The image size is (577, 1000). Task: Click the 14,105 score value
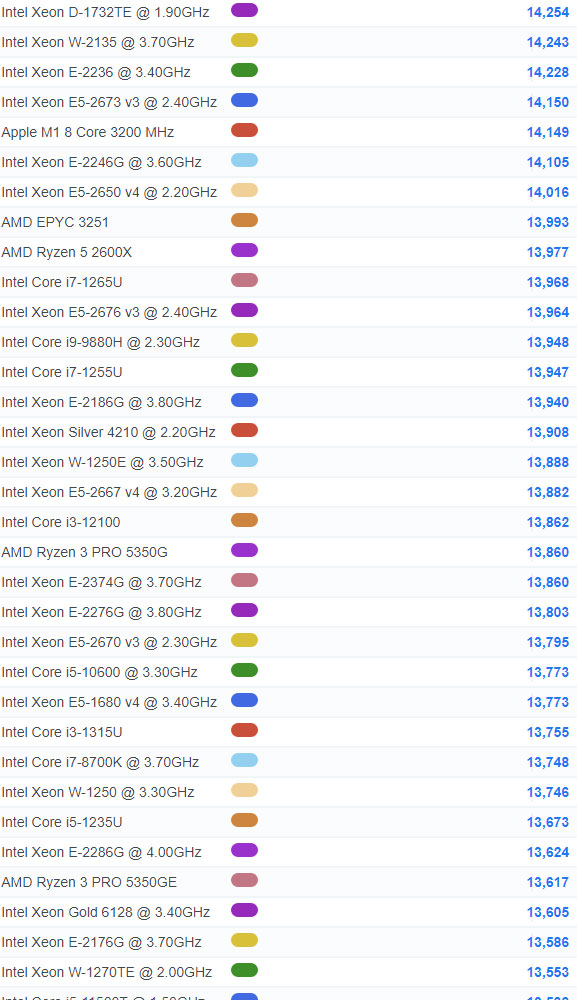pyautogui.click(x=548, y=162)
